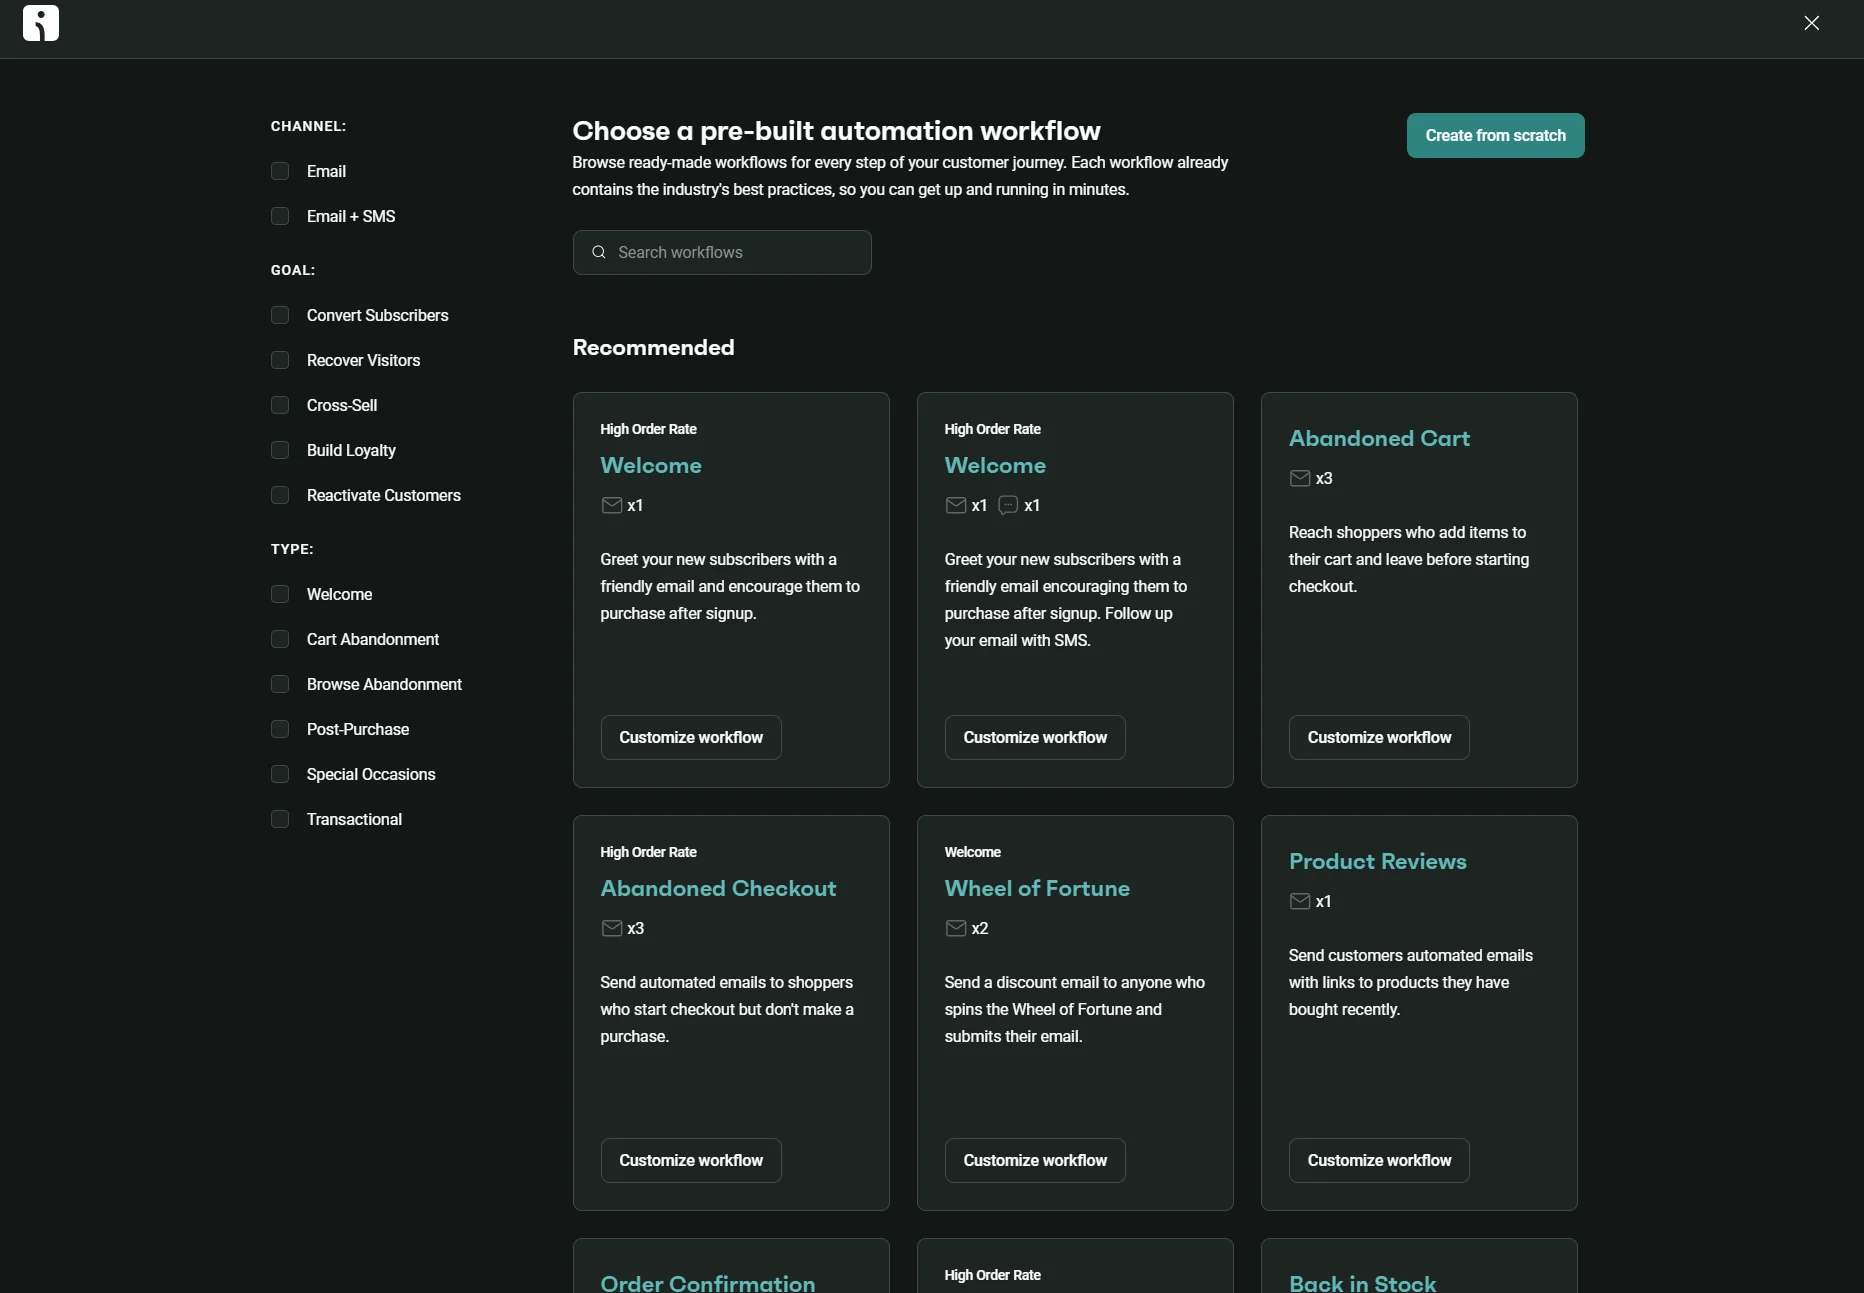Enable the Recover Visitors goal filter
The width and height of the screenshot is (1864, 1293).
(x=280, y=360)
